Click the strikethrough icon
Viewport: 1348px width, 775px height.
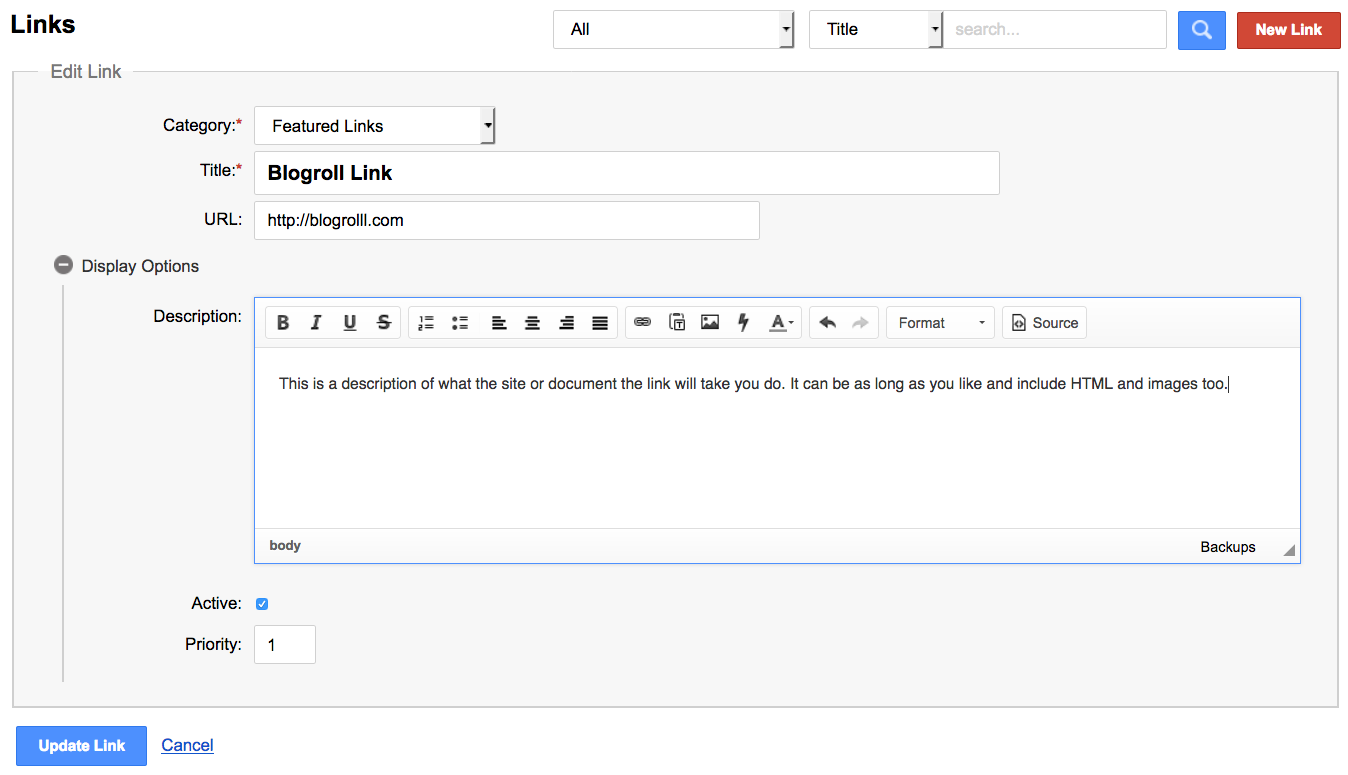point(383,323)
